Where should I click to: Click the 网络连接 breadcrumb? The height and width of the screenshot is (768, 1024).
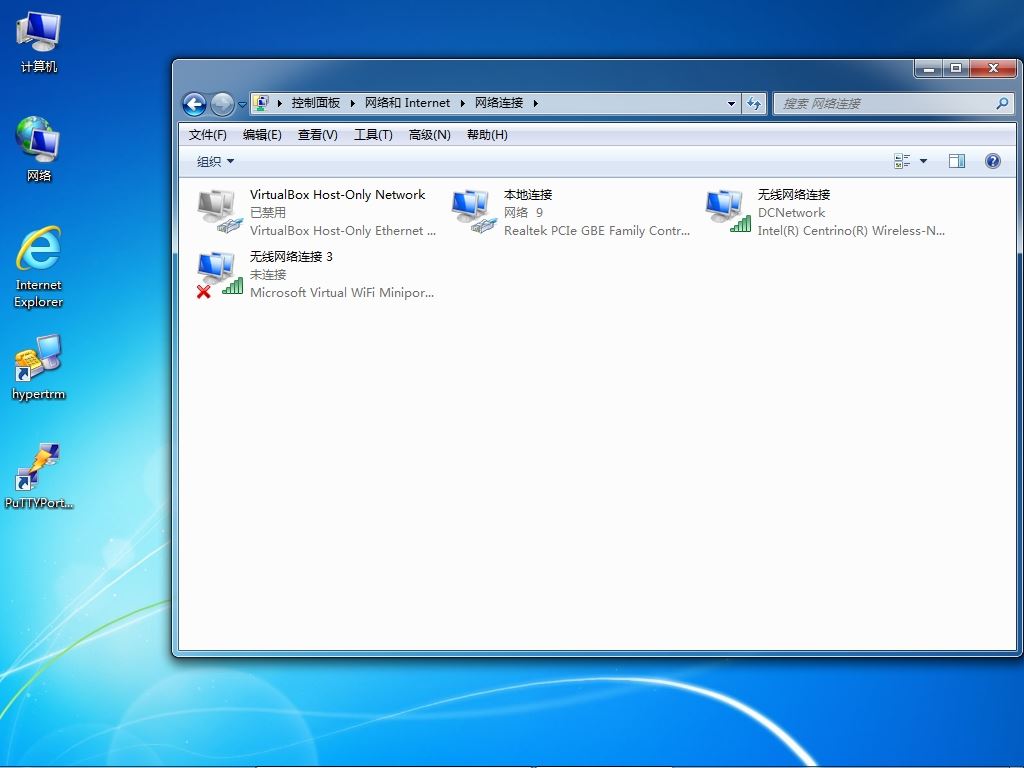coord(499,103)
